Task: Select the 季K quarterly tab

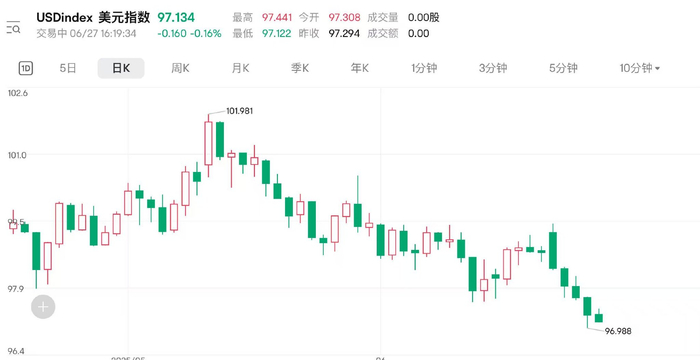Action: point(300,68)
